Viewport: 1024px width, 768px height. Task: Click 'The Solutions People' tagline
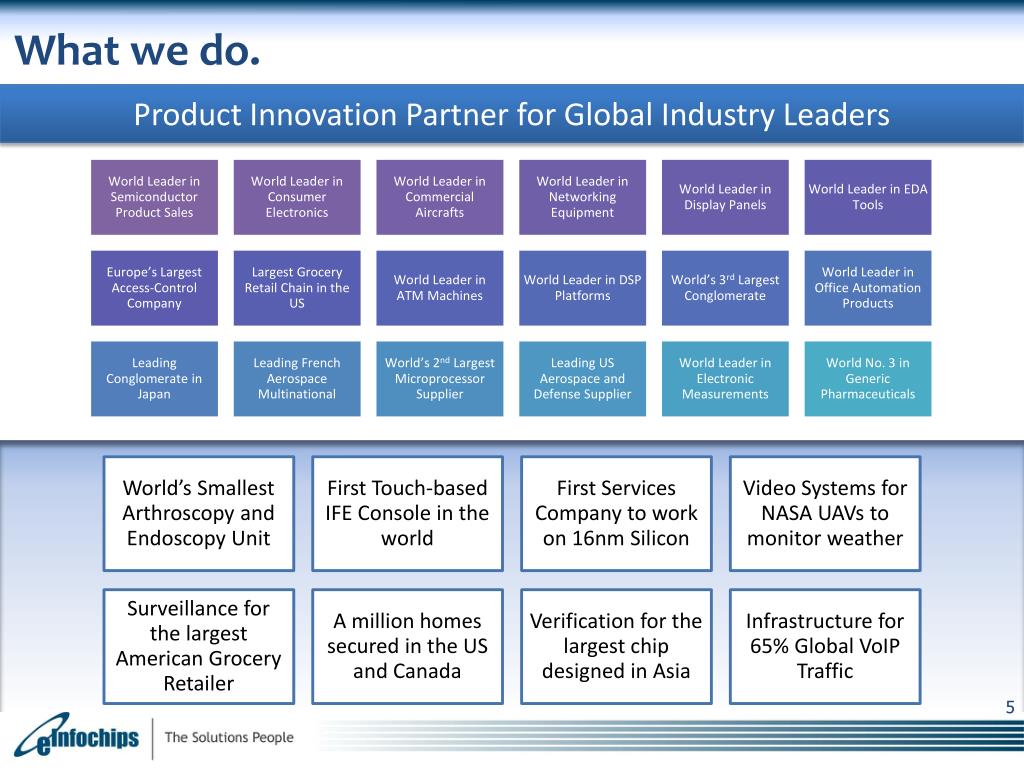[229, 737]
